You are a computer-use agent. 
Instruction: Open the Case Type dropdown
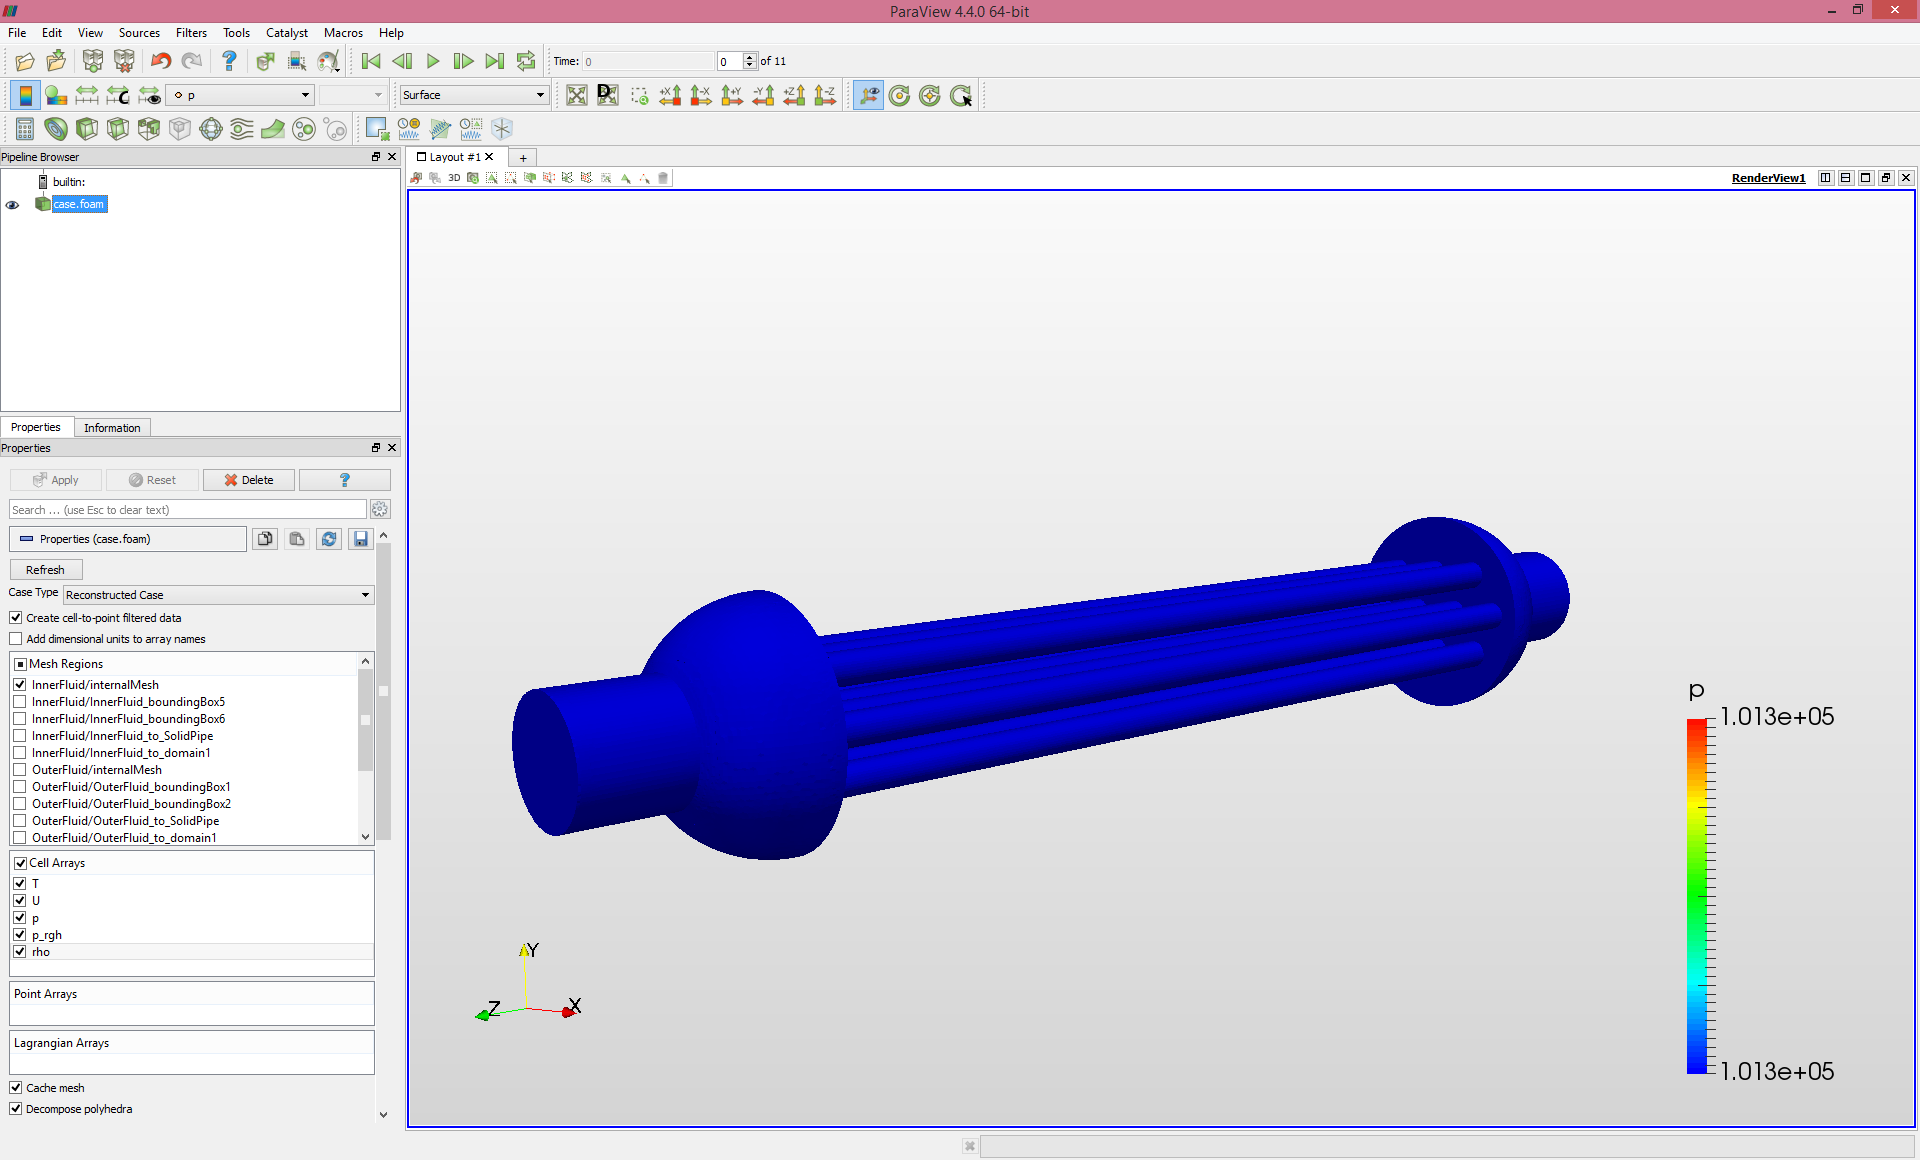[218, 595]
